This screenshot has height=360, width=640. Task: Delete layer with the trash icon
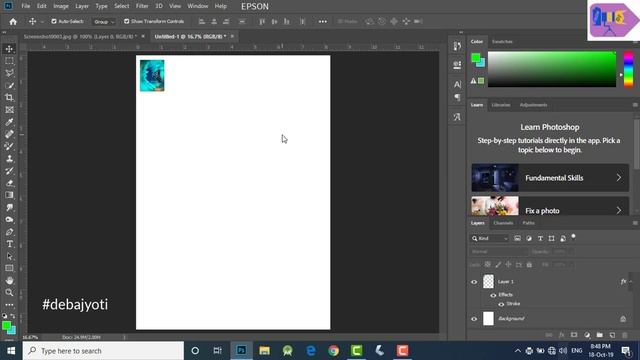625,335
